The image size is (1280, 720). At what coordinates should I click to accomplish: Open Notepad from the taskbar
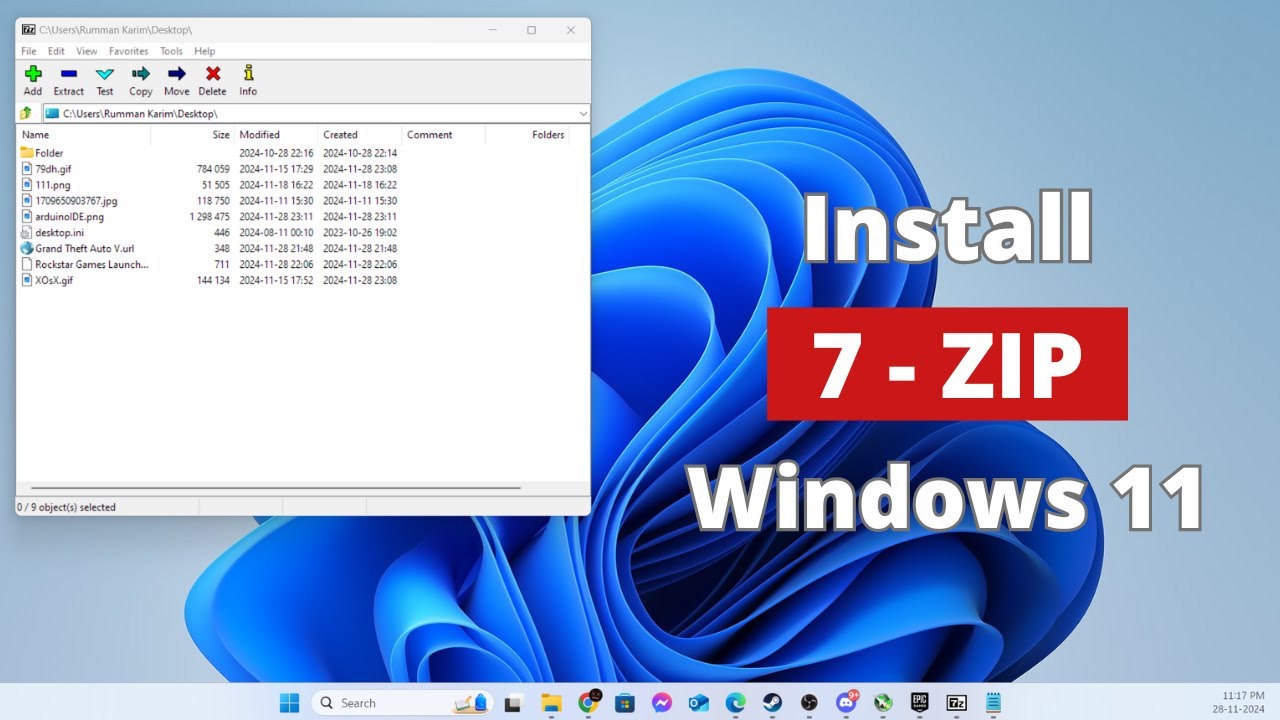993,703
